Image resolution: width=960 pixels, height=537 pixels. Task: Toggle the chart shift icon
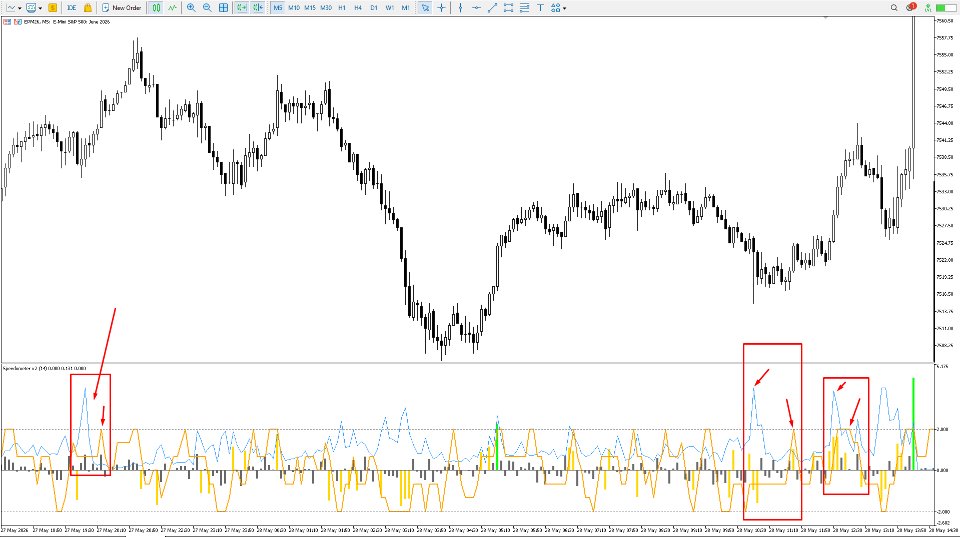click(x=258, y=8)
